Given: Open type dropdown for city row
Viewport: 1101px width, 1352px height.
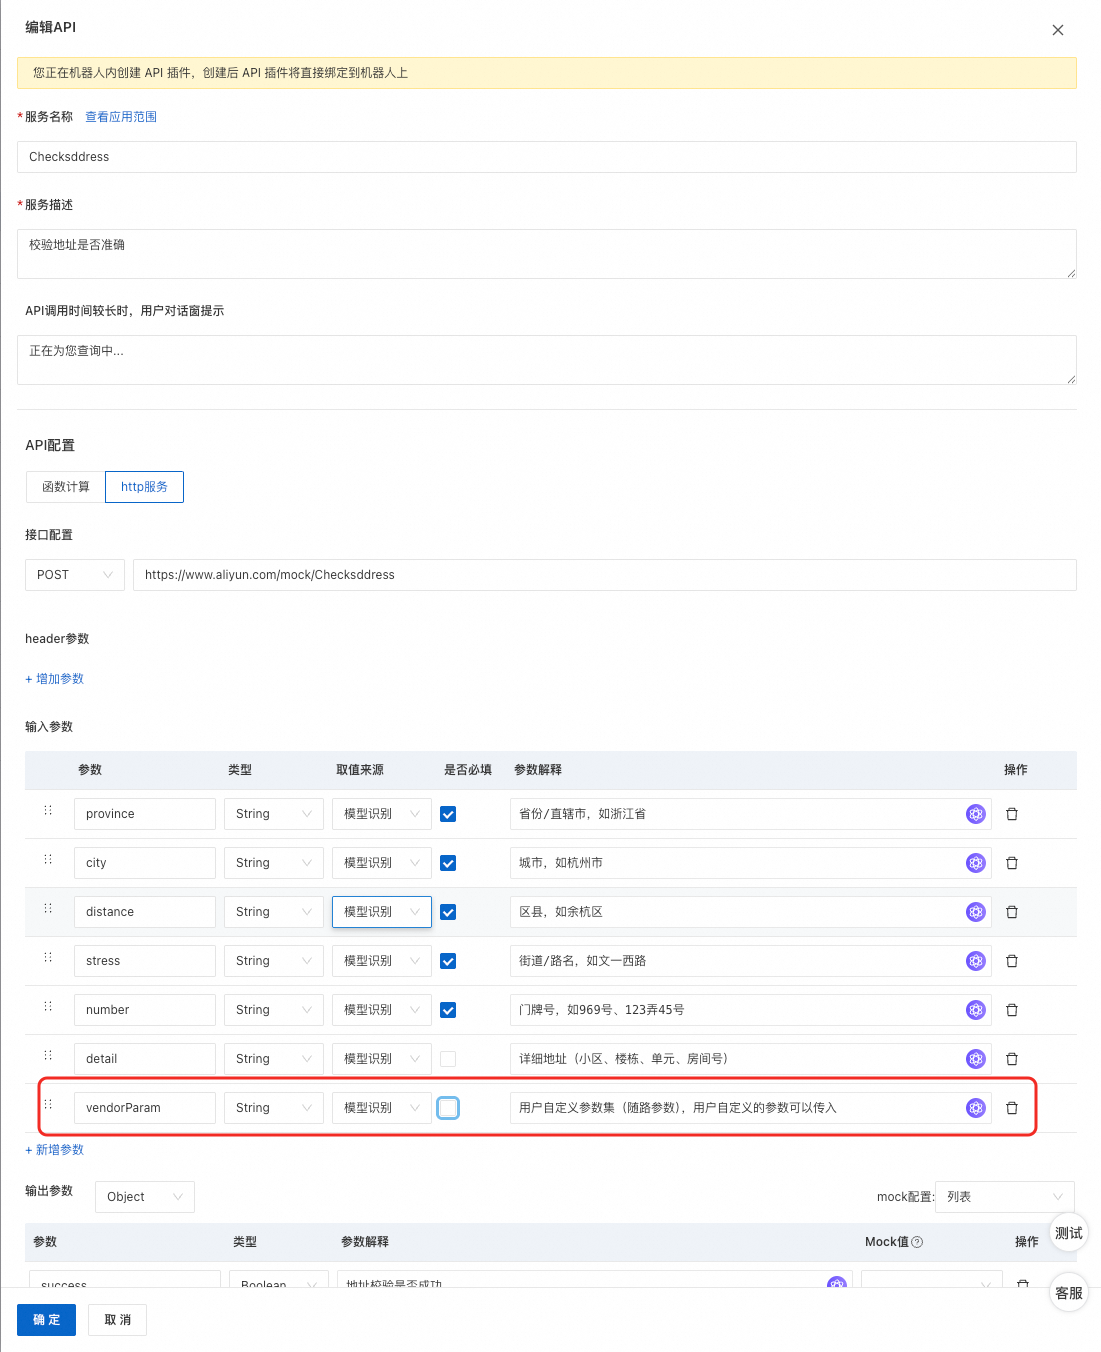Looking at the screenshot, I should coord(274,863).
